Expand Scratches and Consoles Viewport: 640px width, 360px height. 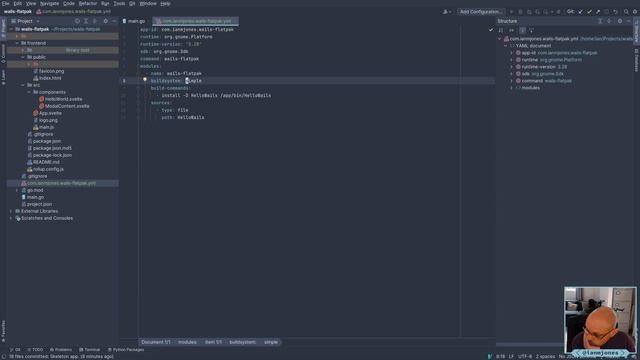coord(11,218)
